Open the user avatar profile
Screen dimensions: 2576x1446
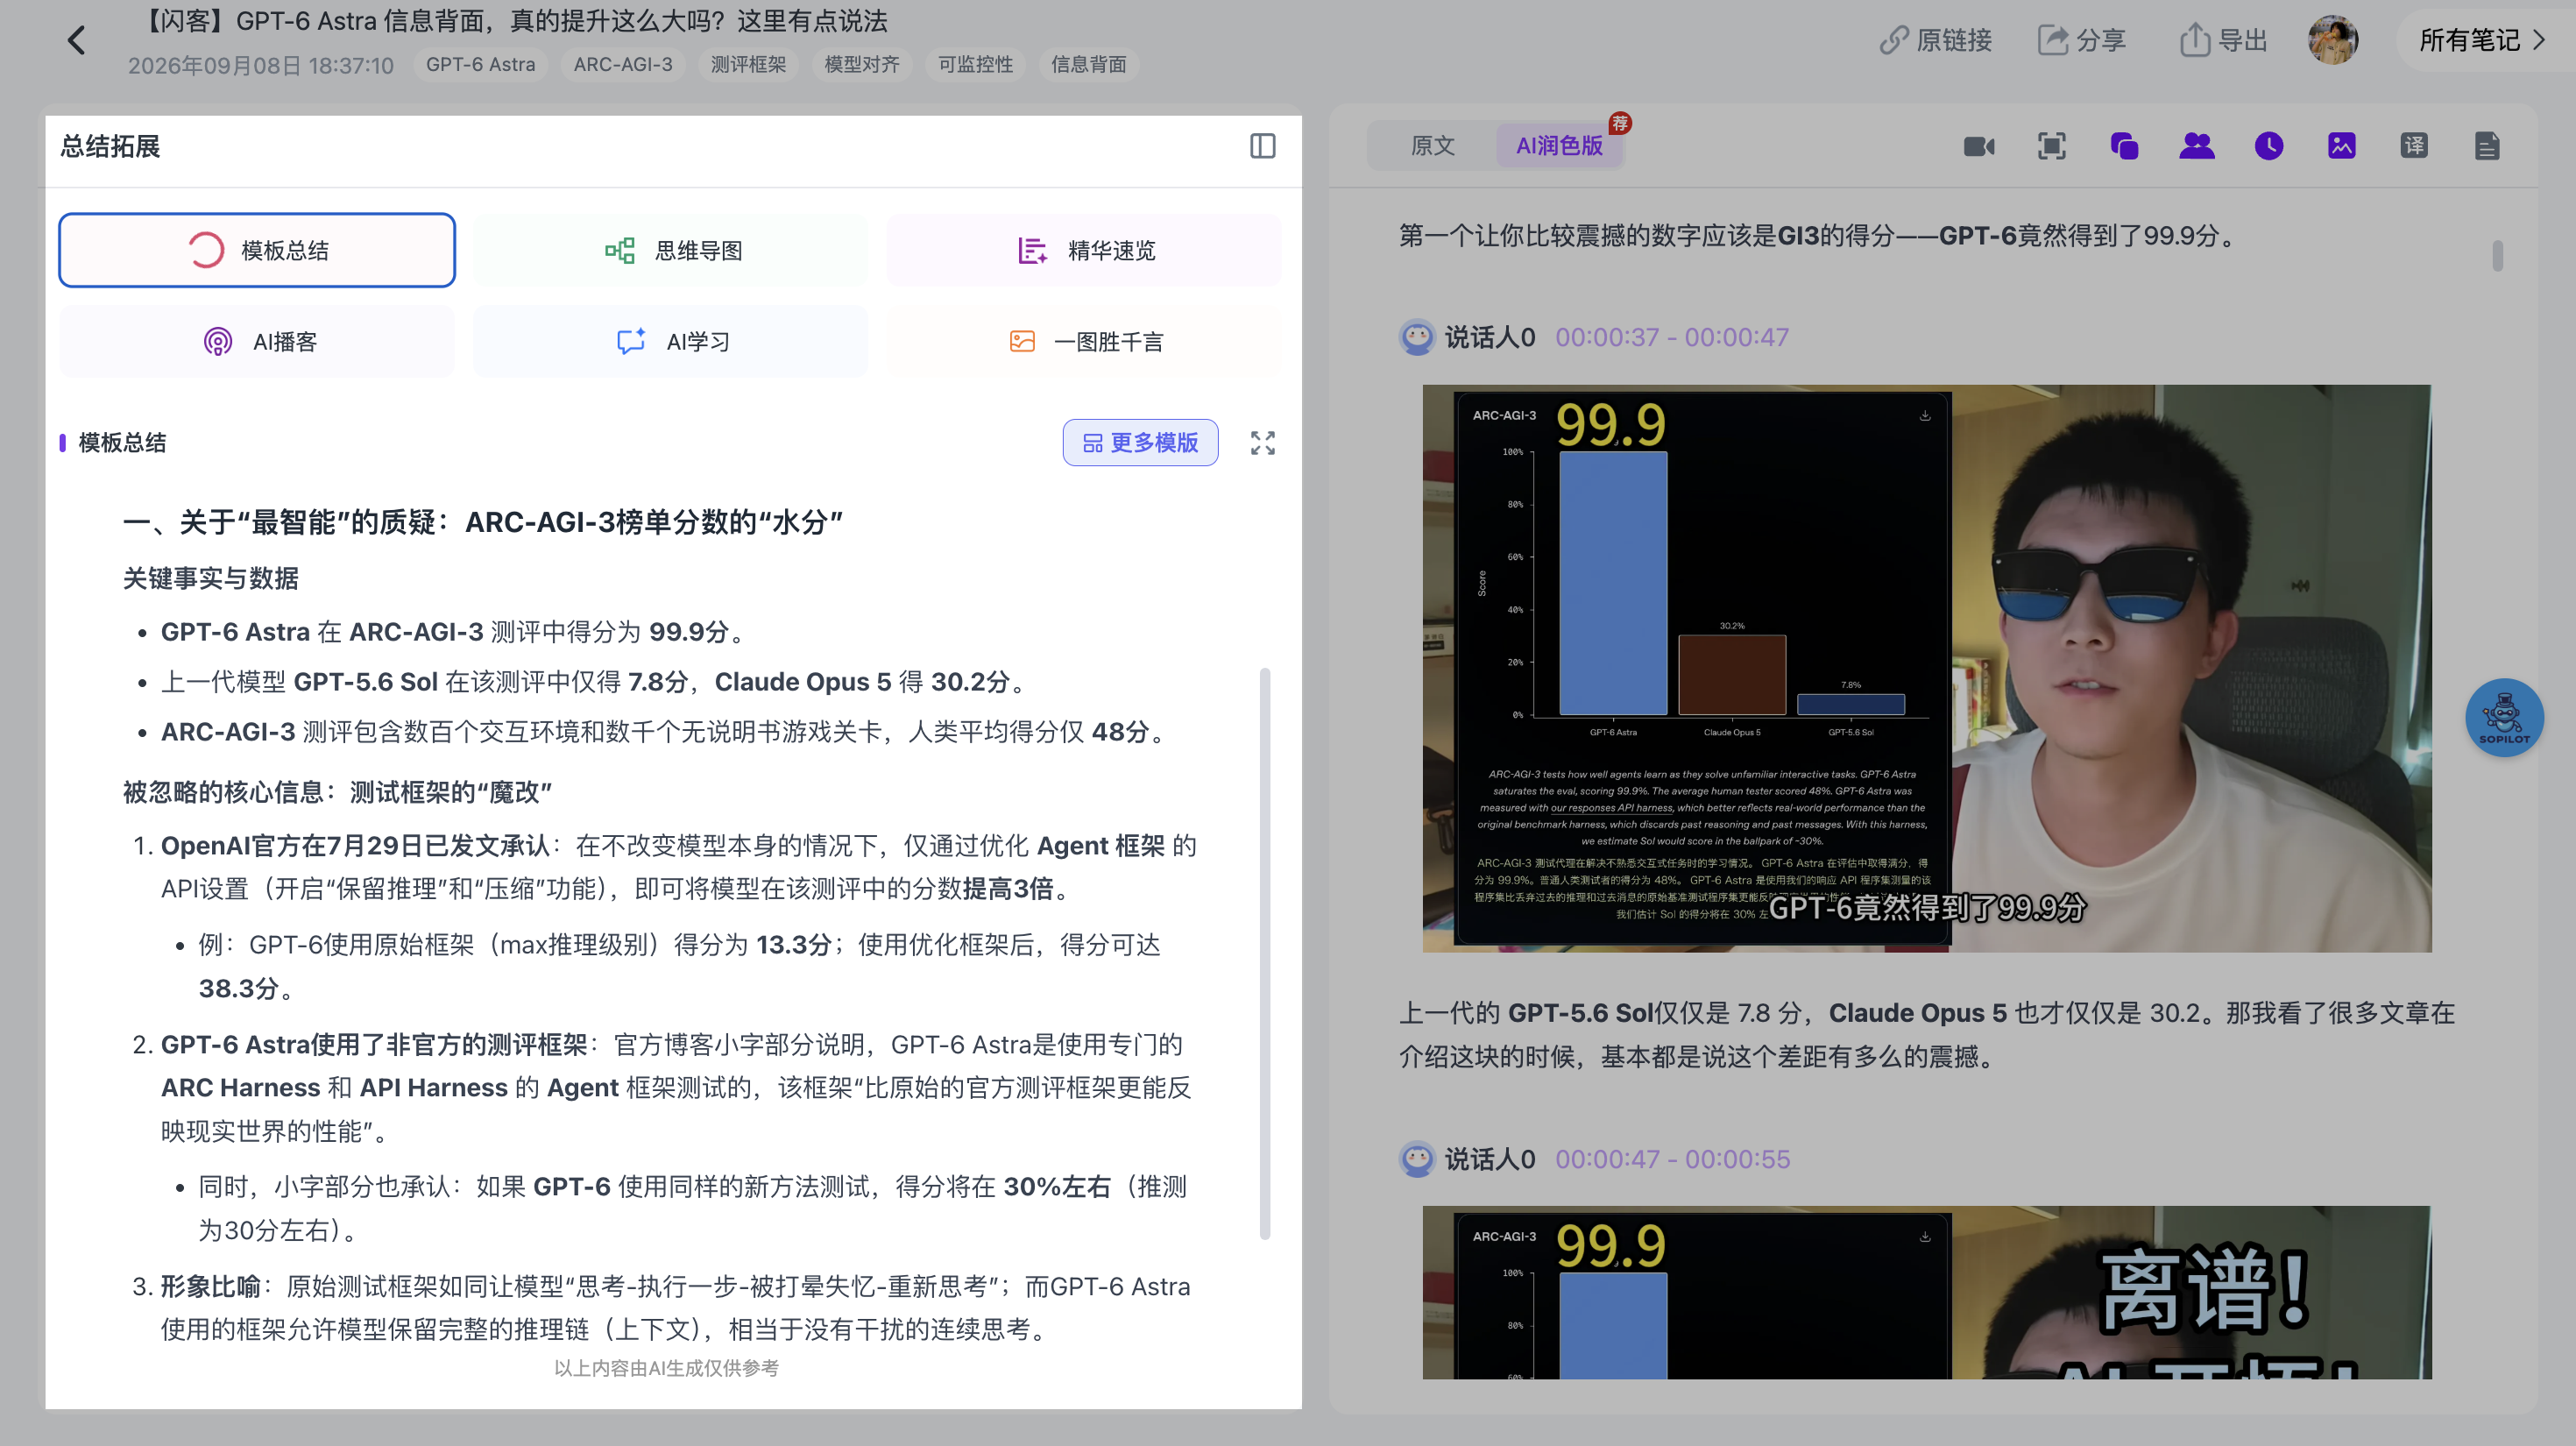[x=2333, y=40]
